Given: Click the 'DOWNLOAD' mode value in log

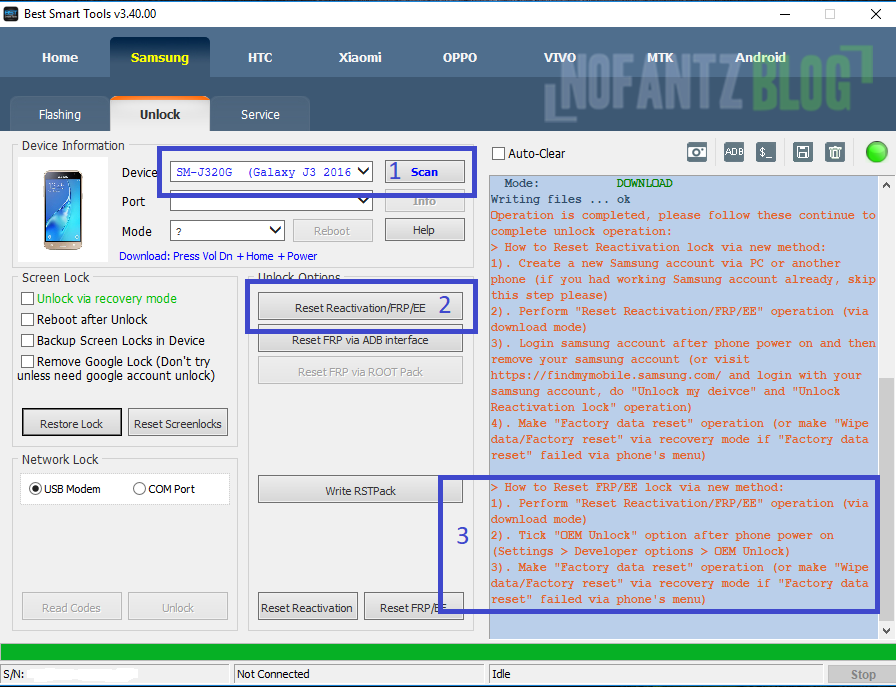Looking at the screenshot, I should [644, 183].
